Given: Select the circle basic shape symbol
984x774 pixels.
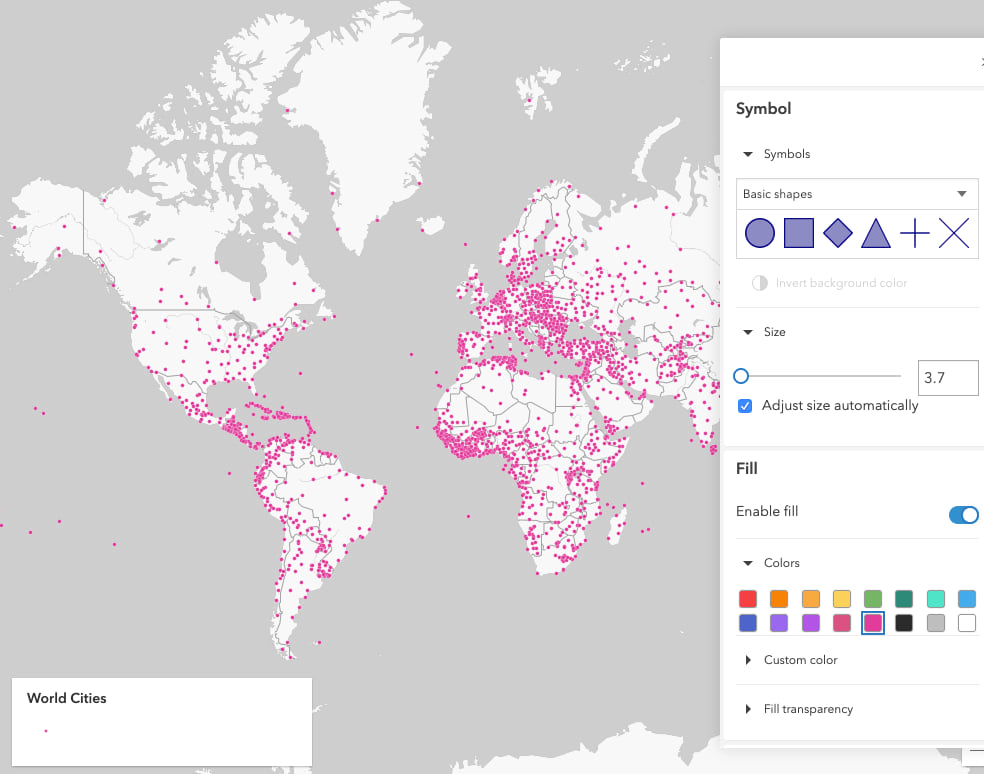Looking at the screenshot, I should (759, 234).
